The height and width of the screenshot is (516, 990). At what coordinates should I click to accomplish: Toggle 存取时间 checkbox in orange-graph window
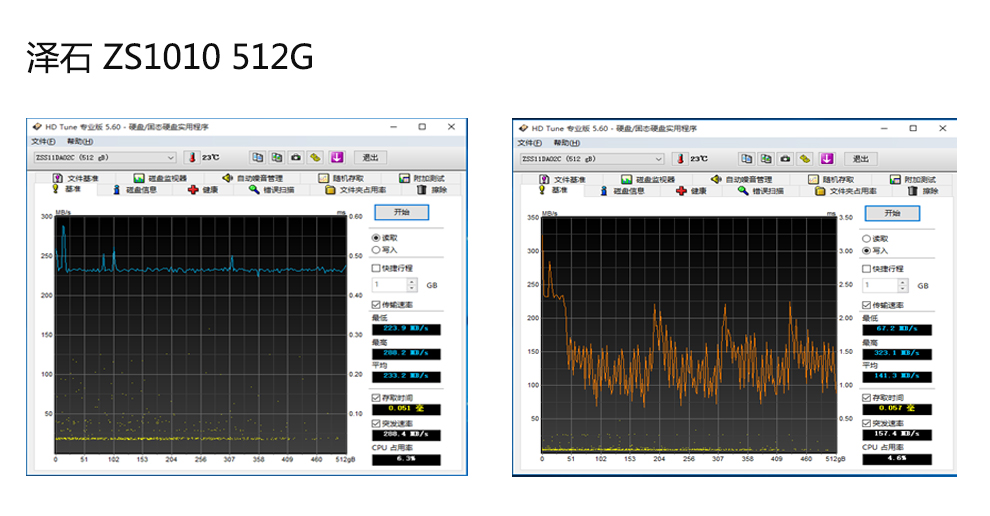click(x=866, y=398)
